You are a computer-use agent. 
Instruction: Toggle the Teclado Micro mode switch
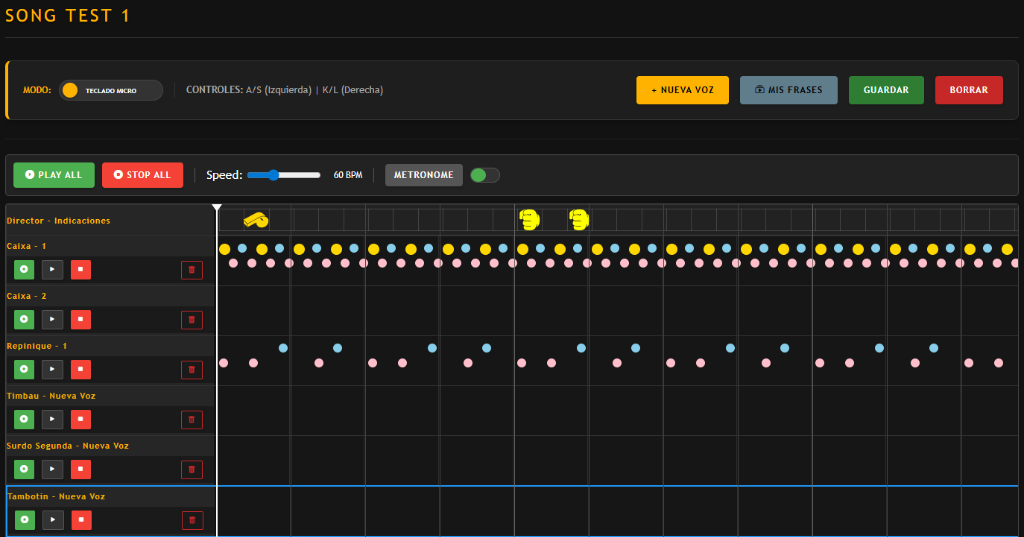pos(110,90)
